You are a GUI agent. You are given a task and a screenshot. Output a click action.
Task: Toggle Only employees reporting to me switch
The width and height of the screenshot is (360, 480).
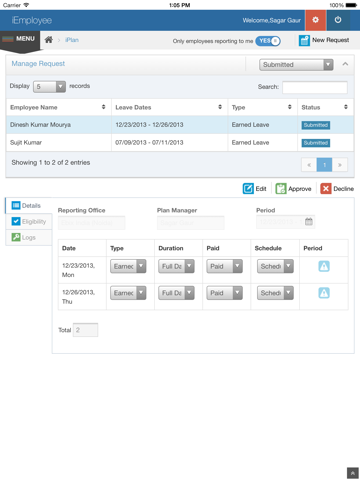click(x=268, y=41)
